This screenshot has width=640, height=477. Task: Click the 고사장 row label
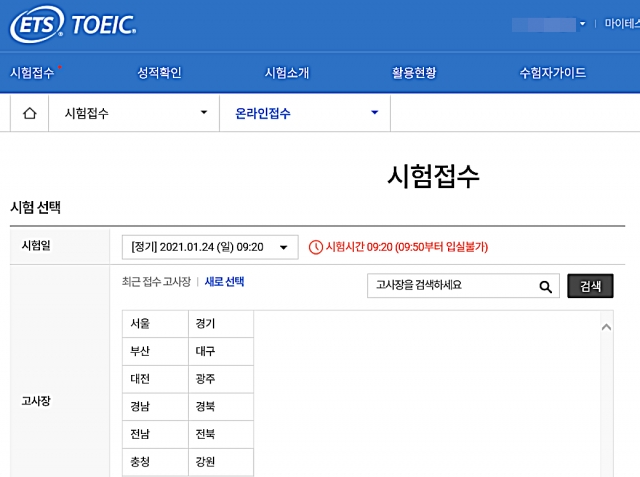36,401
